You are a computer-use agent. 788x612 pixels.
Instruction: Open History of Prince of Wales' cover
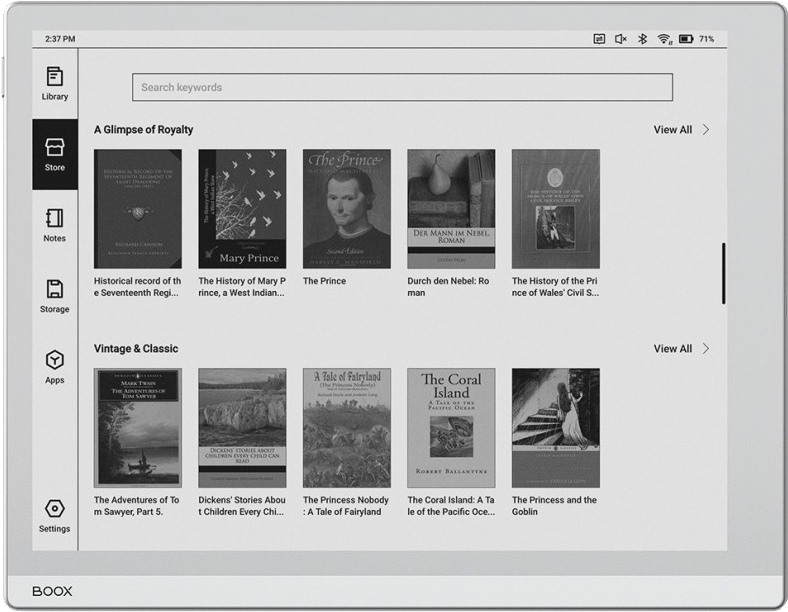(556, 209)
